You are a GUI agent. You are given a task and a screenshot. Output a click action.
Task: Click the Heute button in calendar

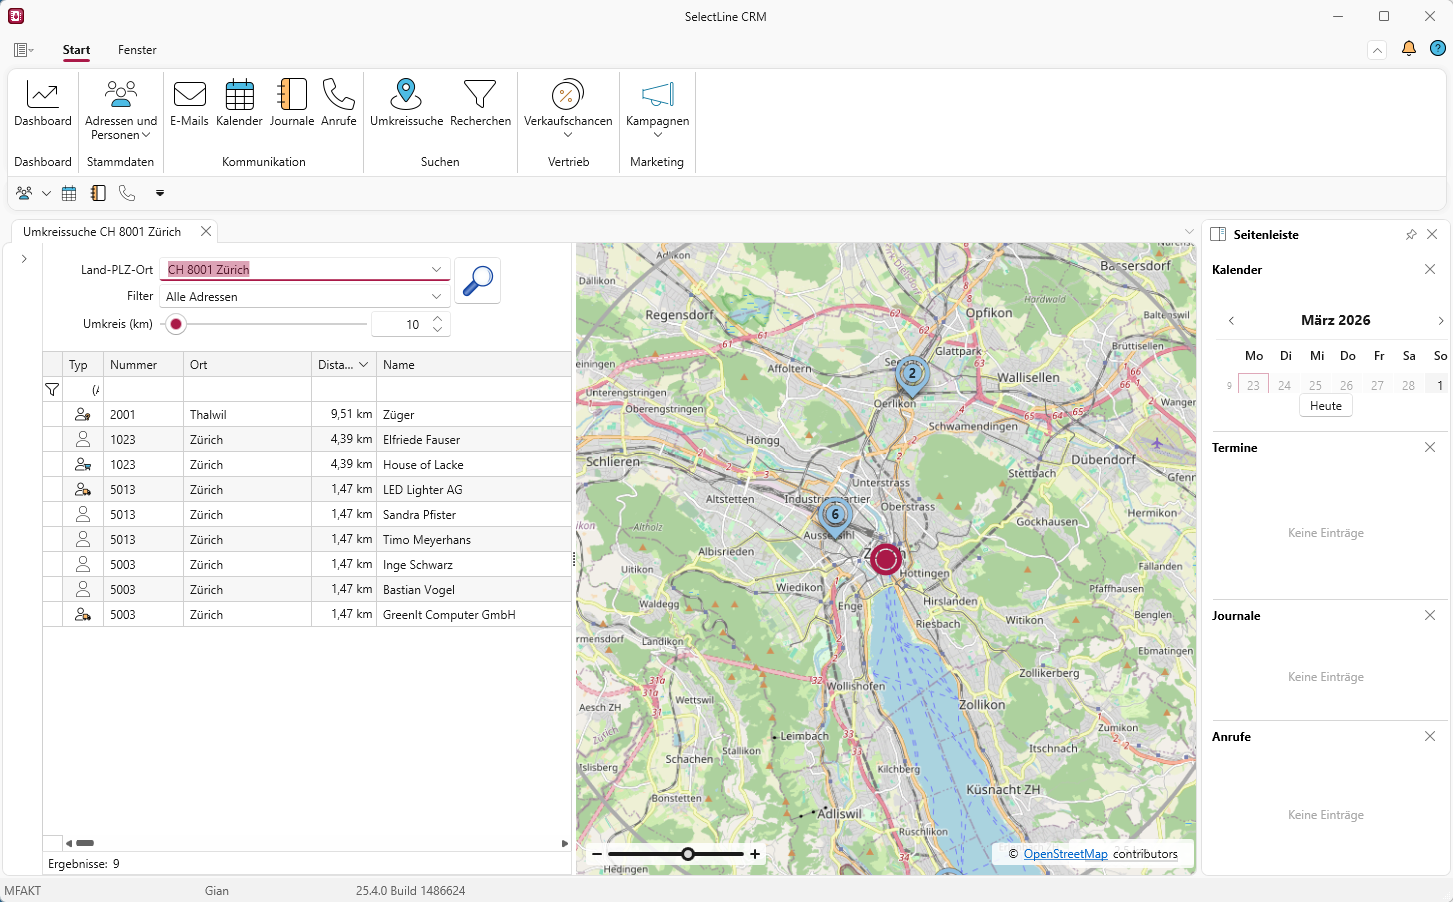[1326, 406]
